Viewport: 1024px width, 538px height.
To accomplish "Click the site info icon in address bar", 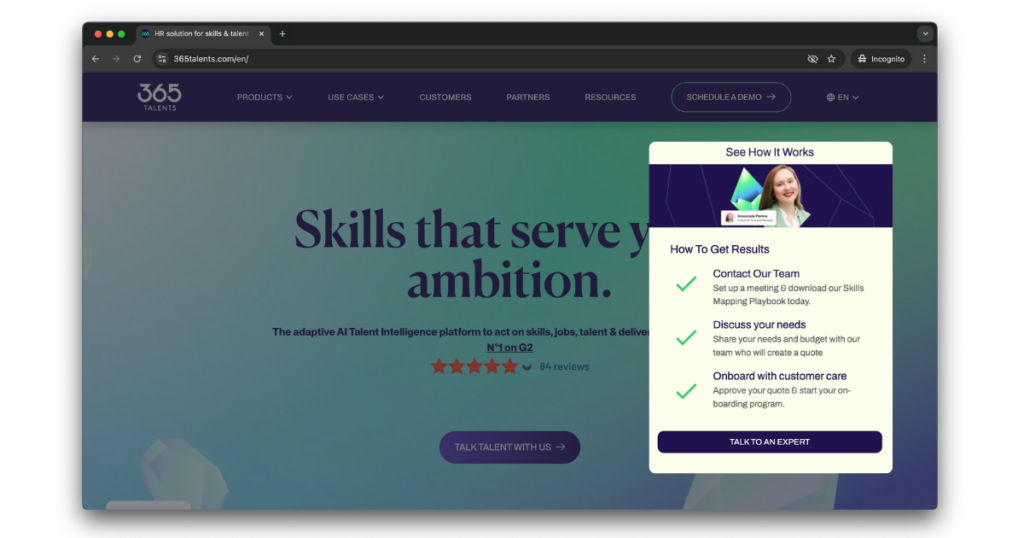I will pyautogui.click(x=162, y=59).
